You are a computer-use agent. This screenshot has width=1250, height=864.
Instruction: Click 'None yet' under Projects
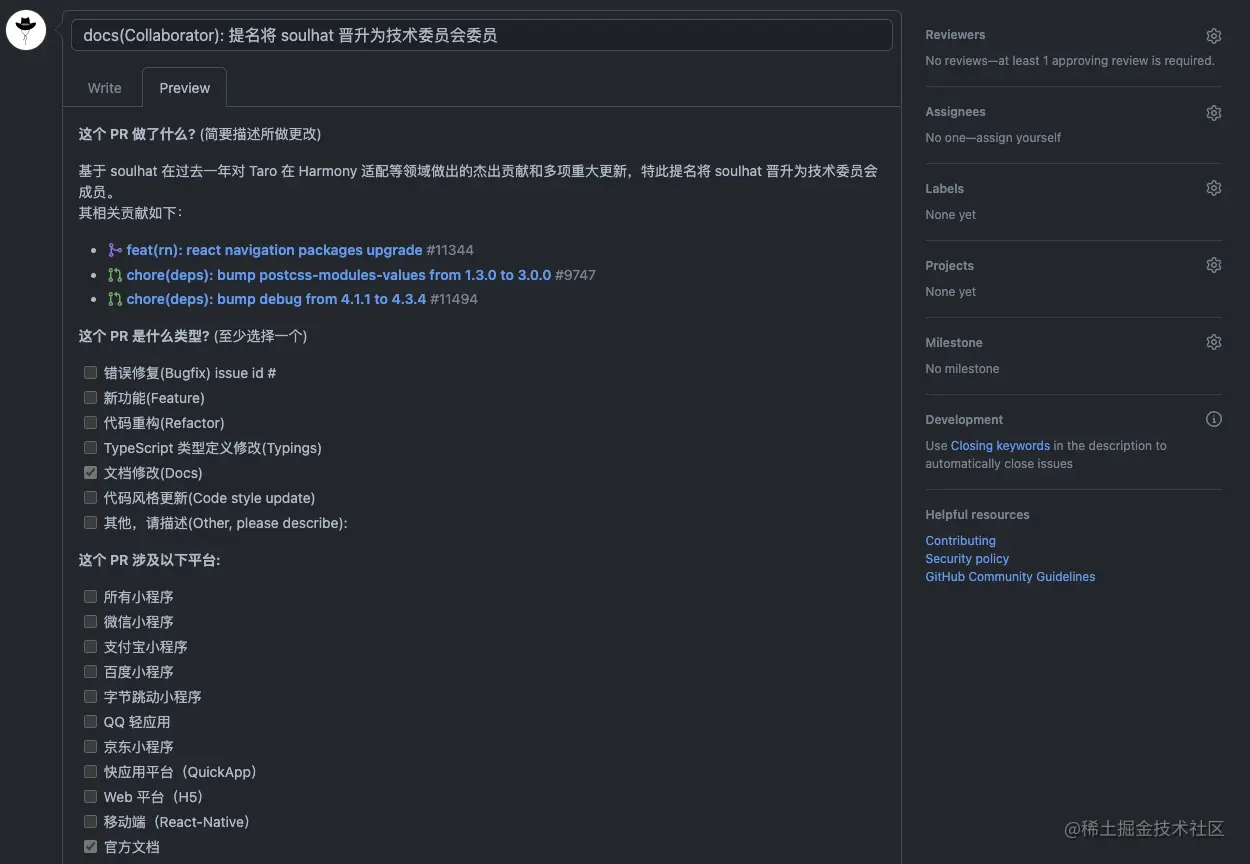click(950, 292)
